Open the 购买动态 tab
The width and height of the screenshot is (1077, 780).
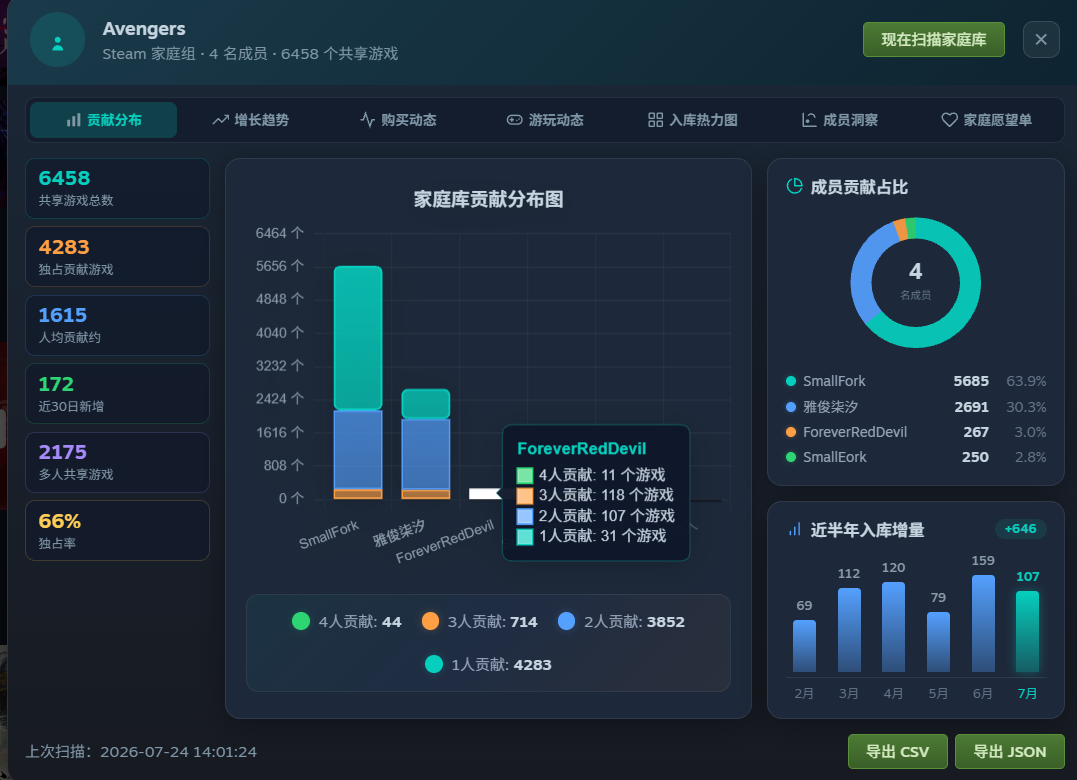coord(398,120)
